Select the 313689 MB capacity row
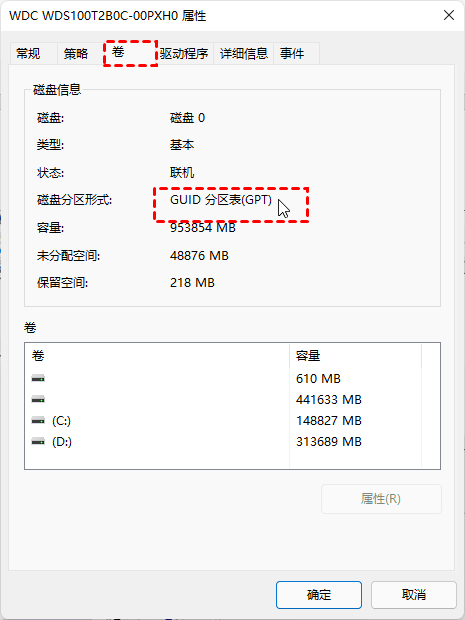Screen dimensions: 465x620 [232, 442]
